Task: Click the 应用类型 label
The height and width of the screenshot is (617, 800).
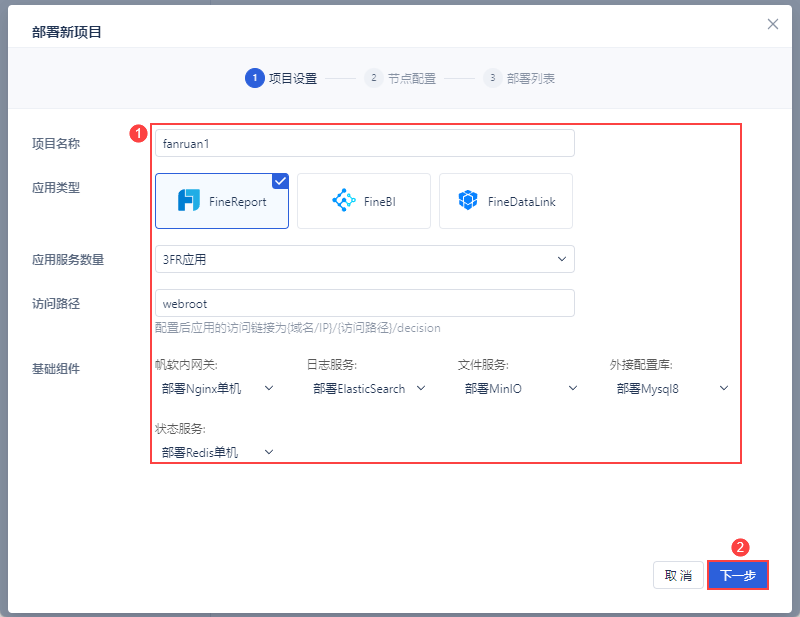Action: click(x=56, y=188)
